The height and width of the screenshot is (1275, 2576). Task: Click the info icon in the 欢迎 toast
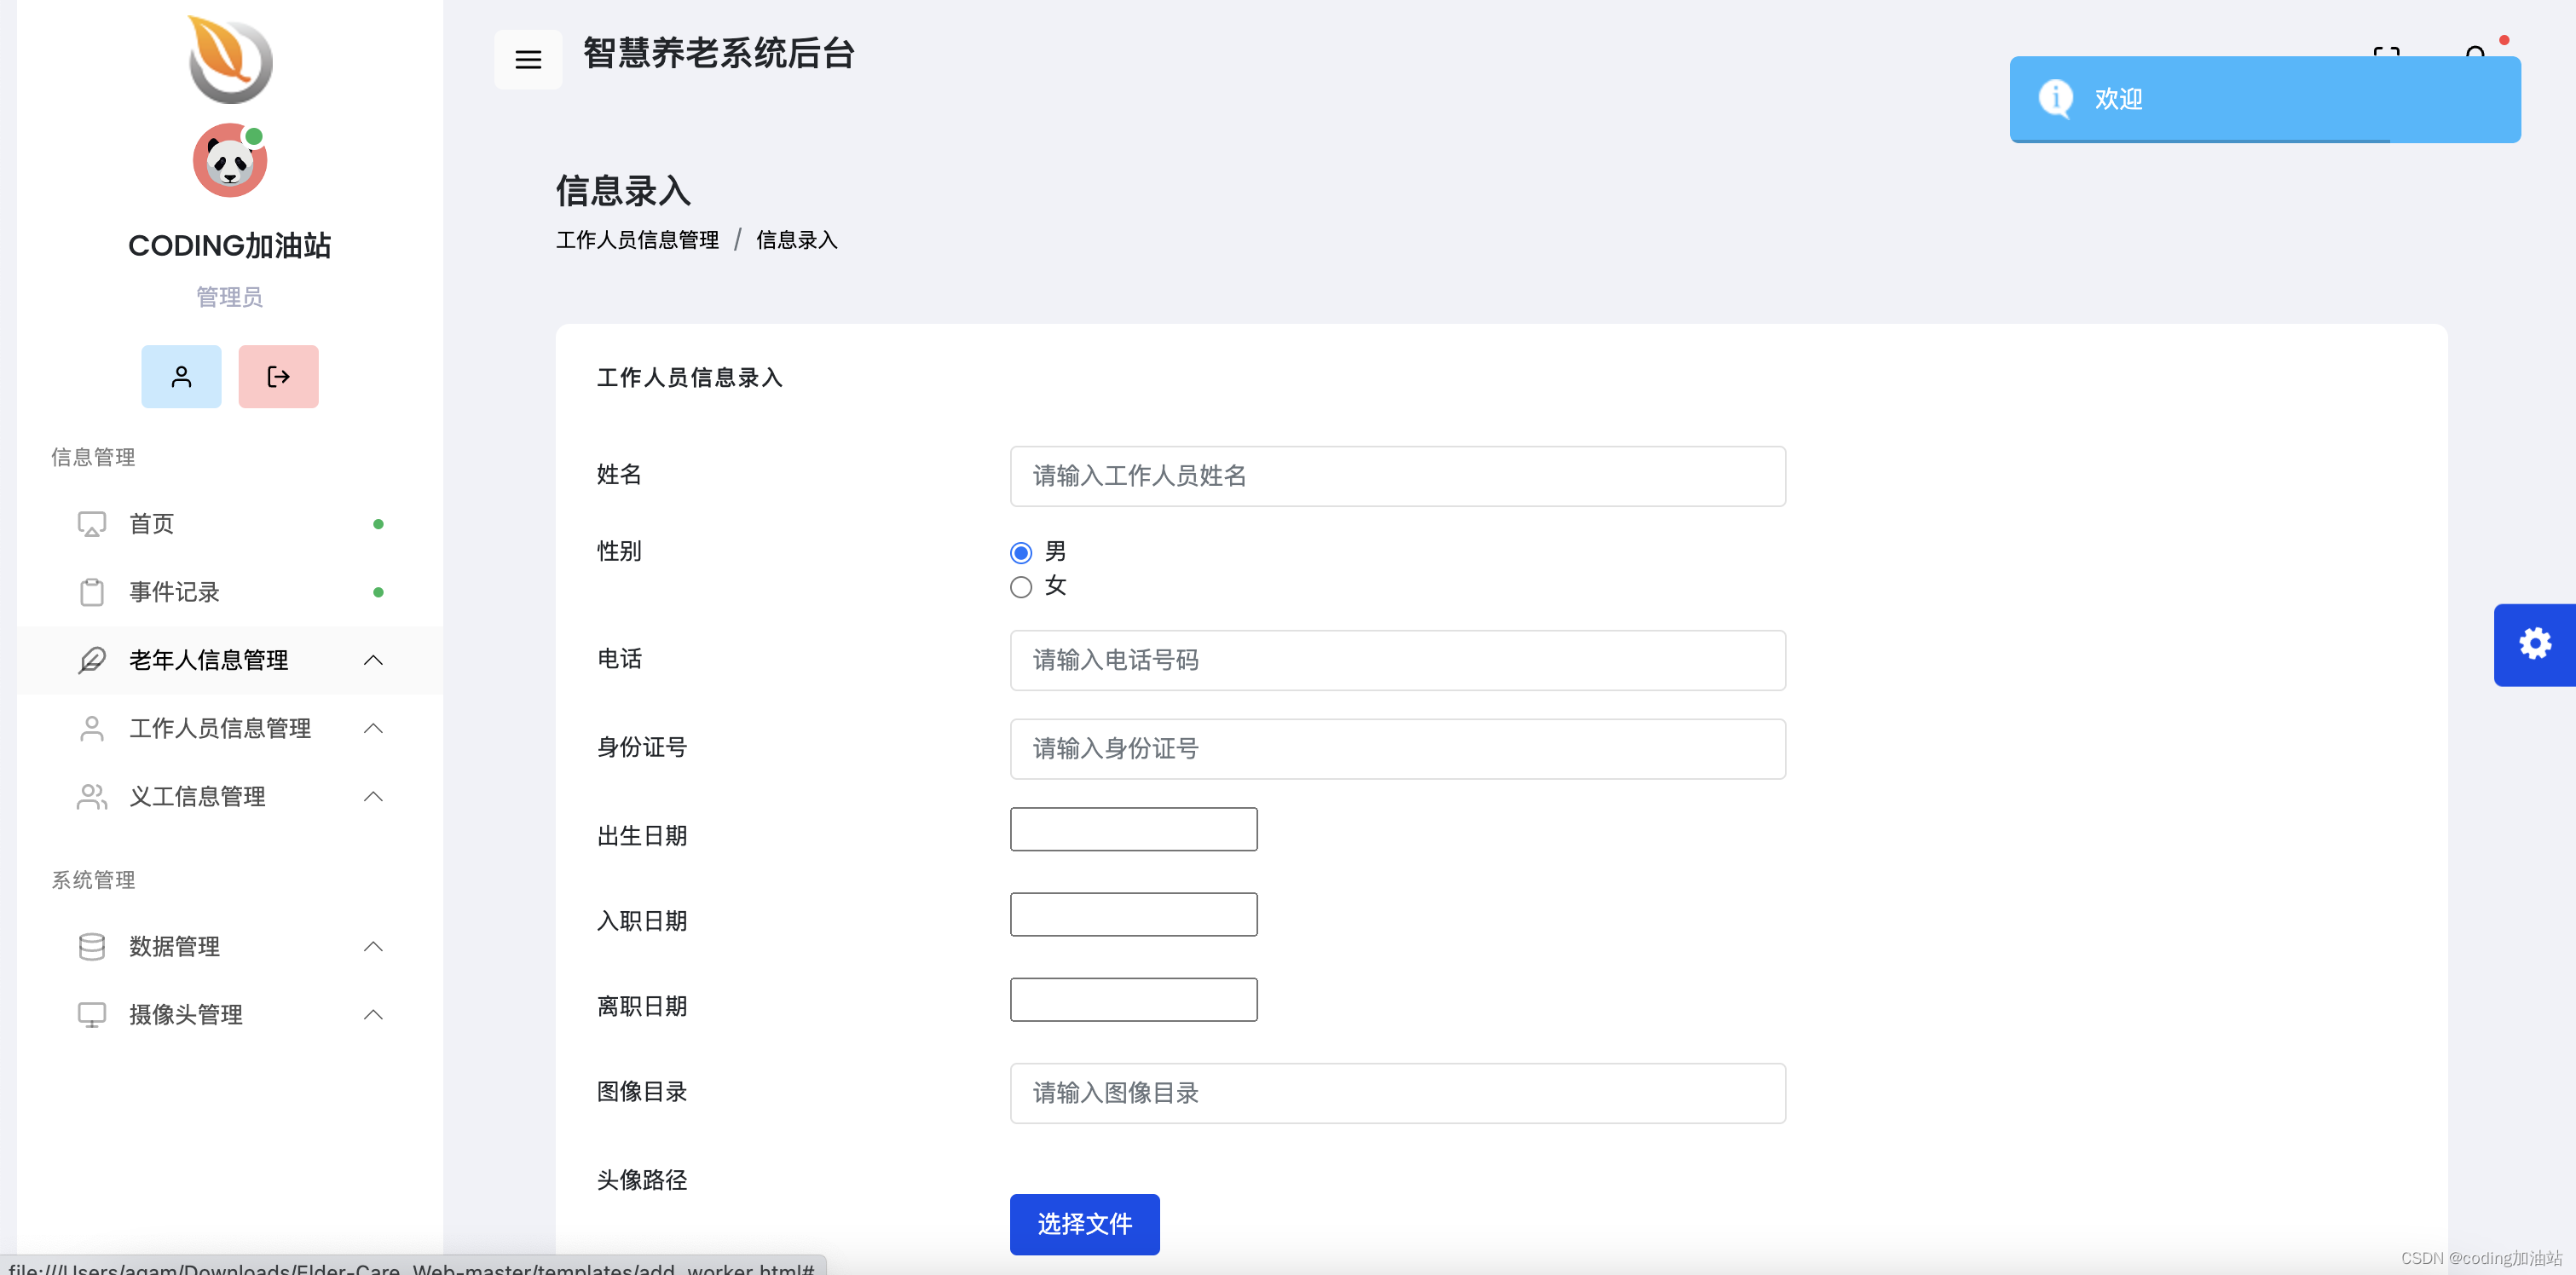pyautogui.click(x=2055, y=98)
